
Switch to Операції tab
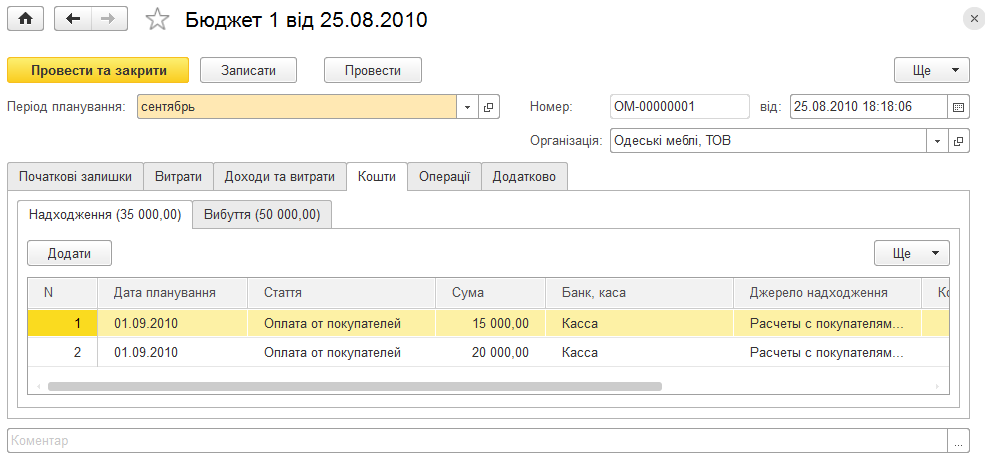445,177
